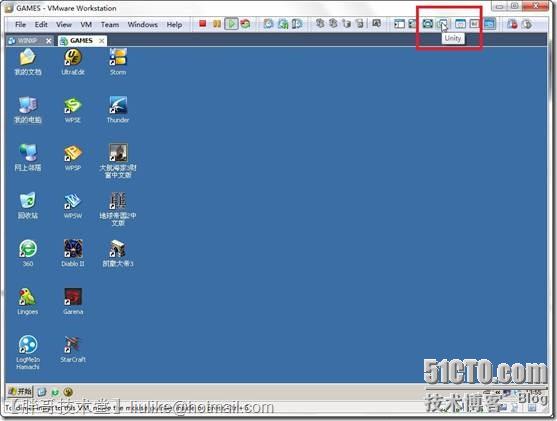Open the Help menu

(x=174, y=25)
